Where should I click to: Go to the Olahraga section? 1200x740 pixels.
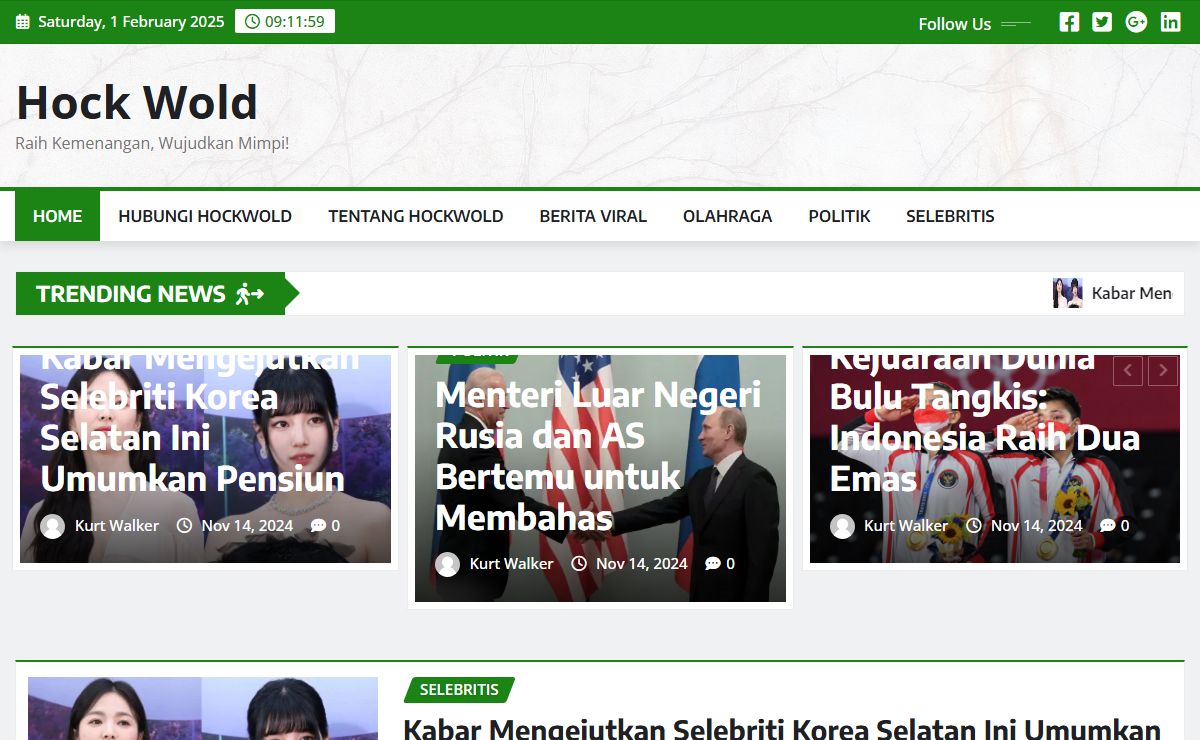pyautogui.click(x=727, y=216)
